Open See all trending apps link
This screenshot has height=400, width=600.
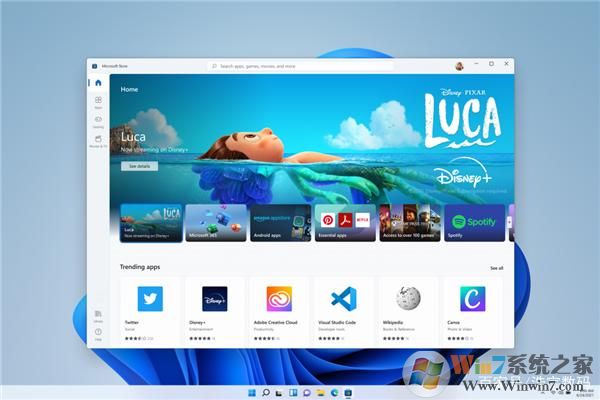point(497,268)
